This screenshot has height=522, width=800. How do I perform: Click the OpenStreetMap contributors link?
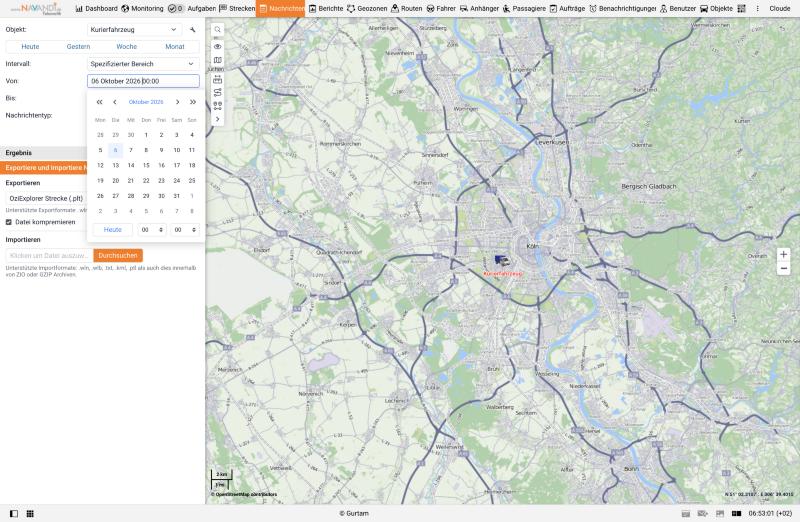pyautogui.click(x=244, y=494)
